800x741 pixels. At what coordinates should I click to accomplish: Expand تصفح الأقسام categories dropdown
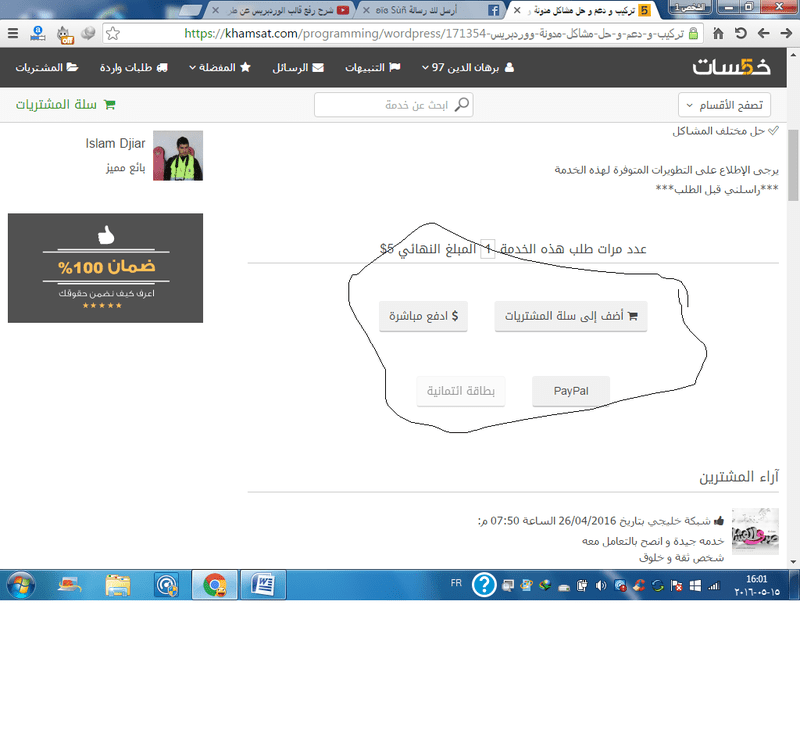click(724, 105)
